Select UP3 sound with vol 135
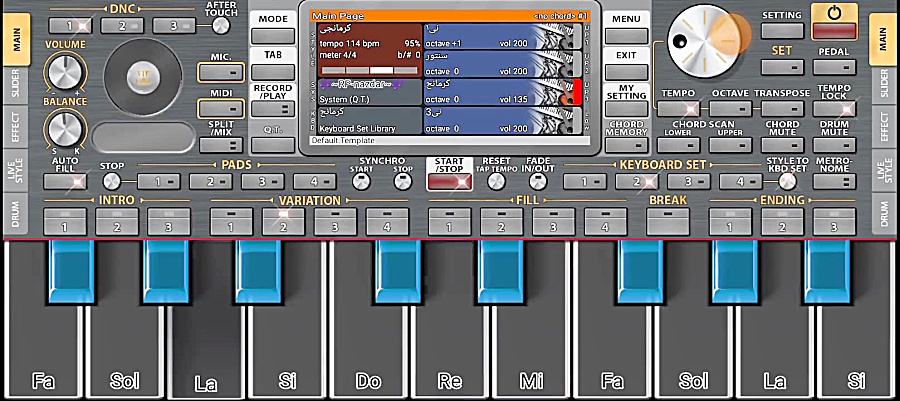 (502, 92)
